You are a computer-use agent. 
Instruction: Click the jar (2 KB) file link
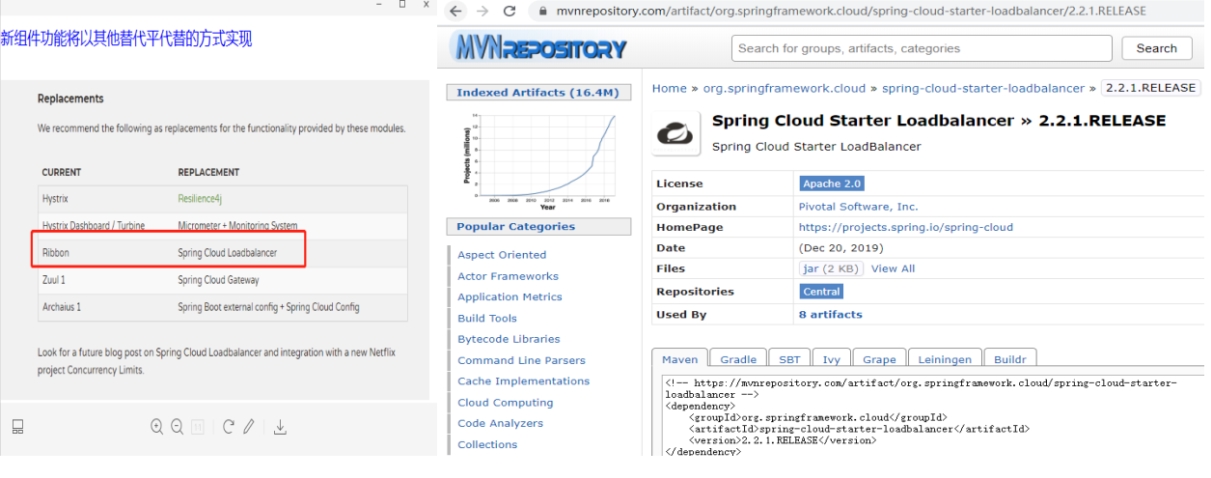(829, 268)
